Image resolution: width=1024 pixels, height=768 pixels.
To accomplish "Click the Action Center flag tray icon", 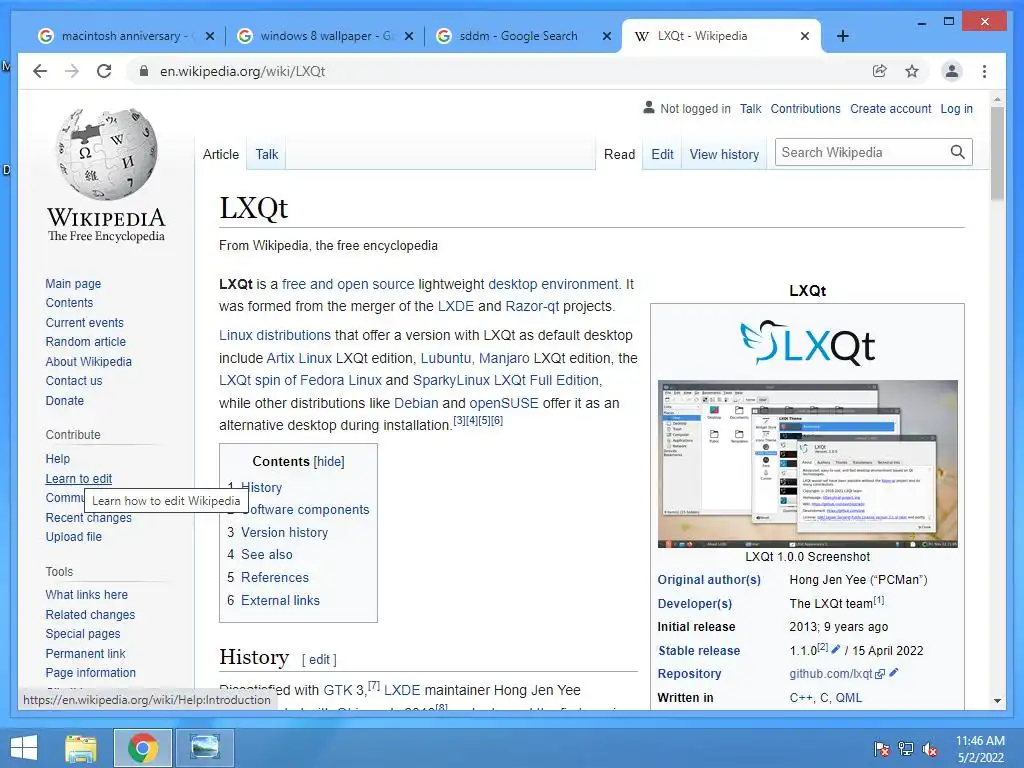I will click(x=881, y=749).
